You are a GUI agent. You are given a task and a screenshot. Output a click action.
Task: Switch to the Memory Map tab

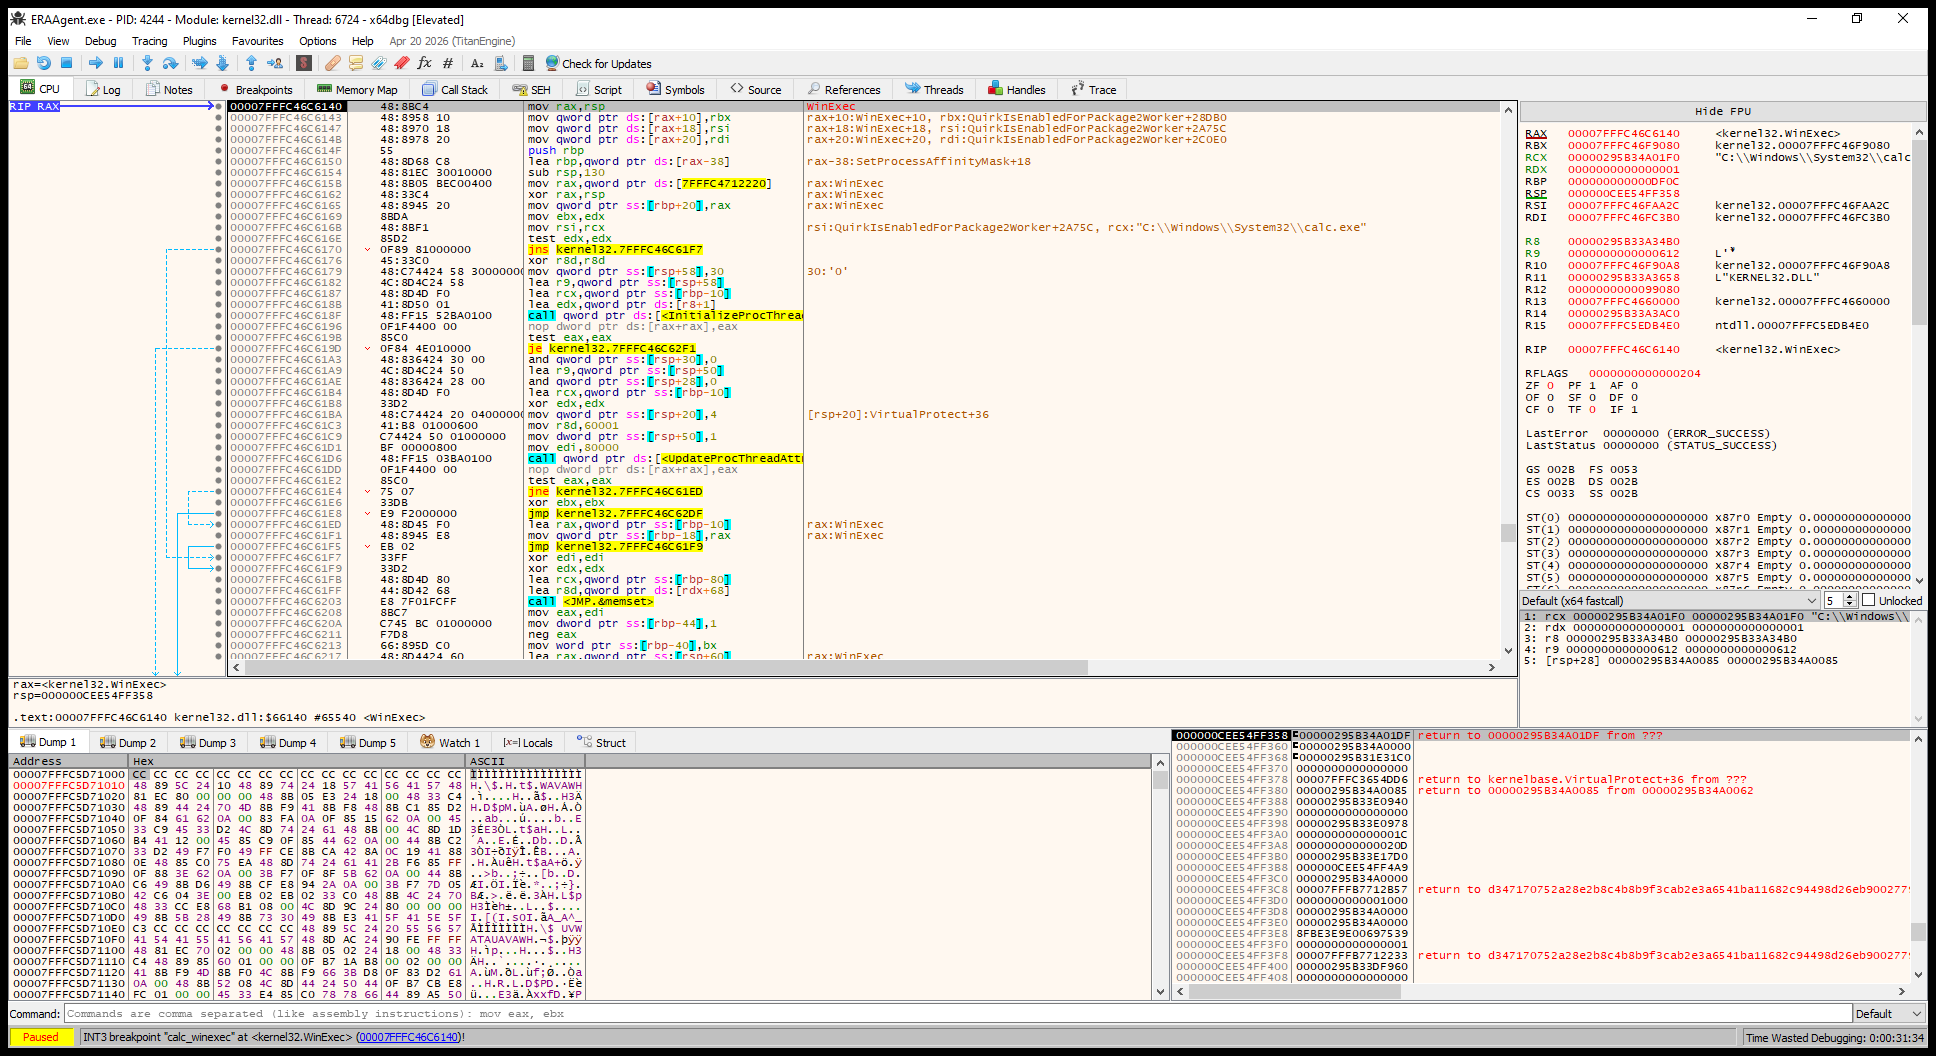pos(358,89)
